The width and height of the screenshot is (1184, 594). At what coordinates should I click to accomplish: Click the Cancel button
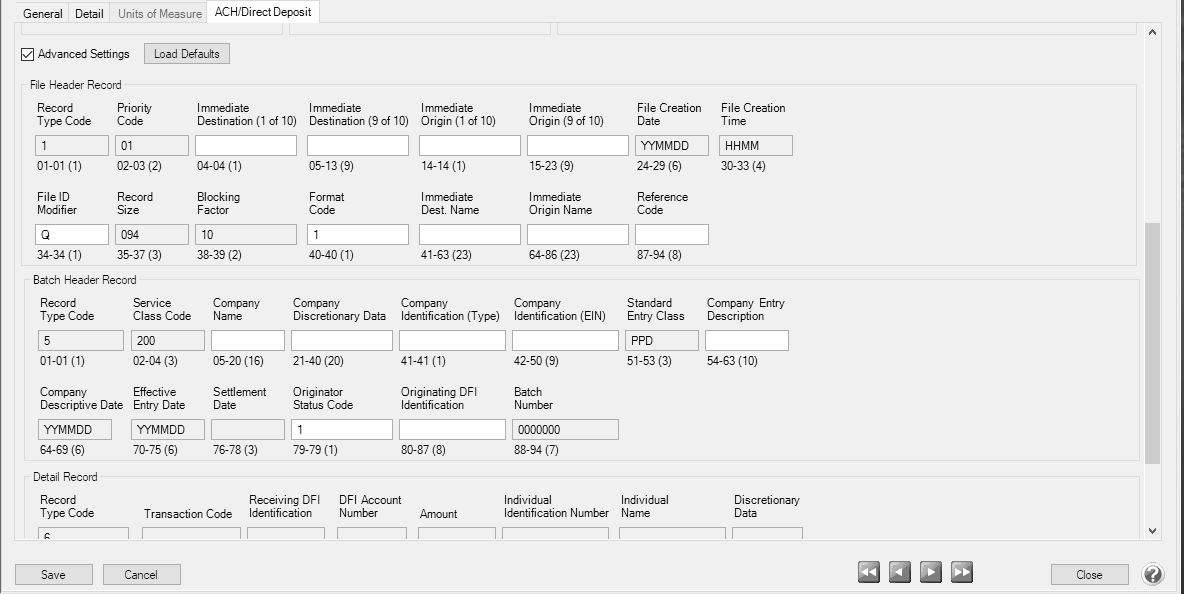coord(141,574)
